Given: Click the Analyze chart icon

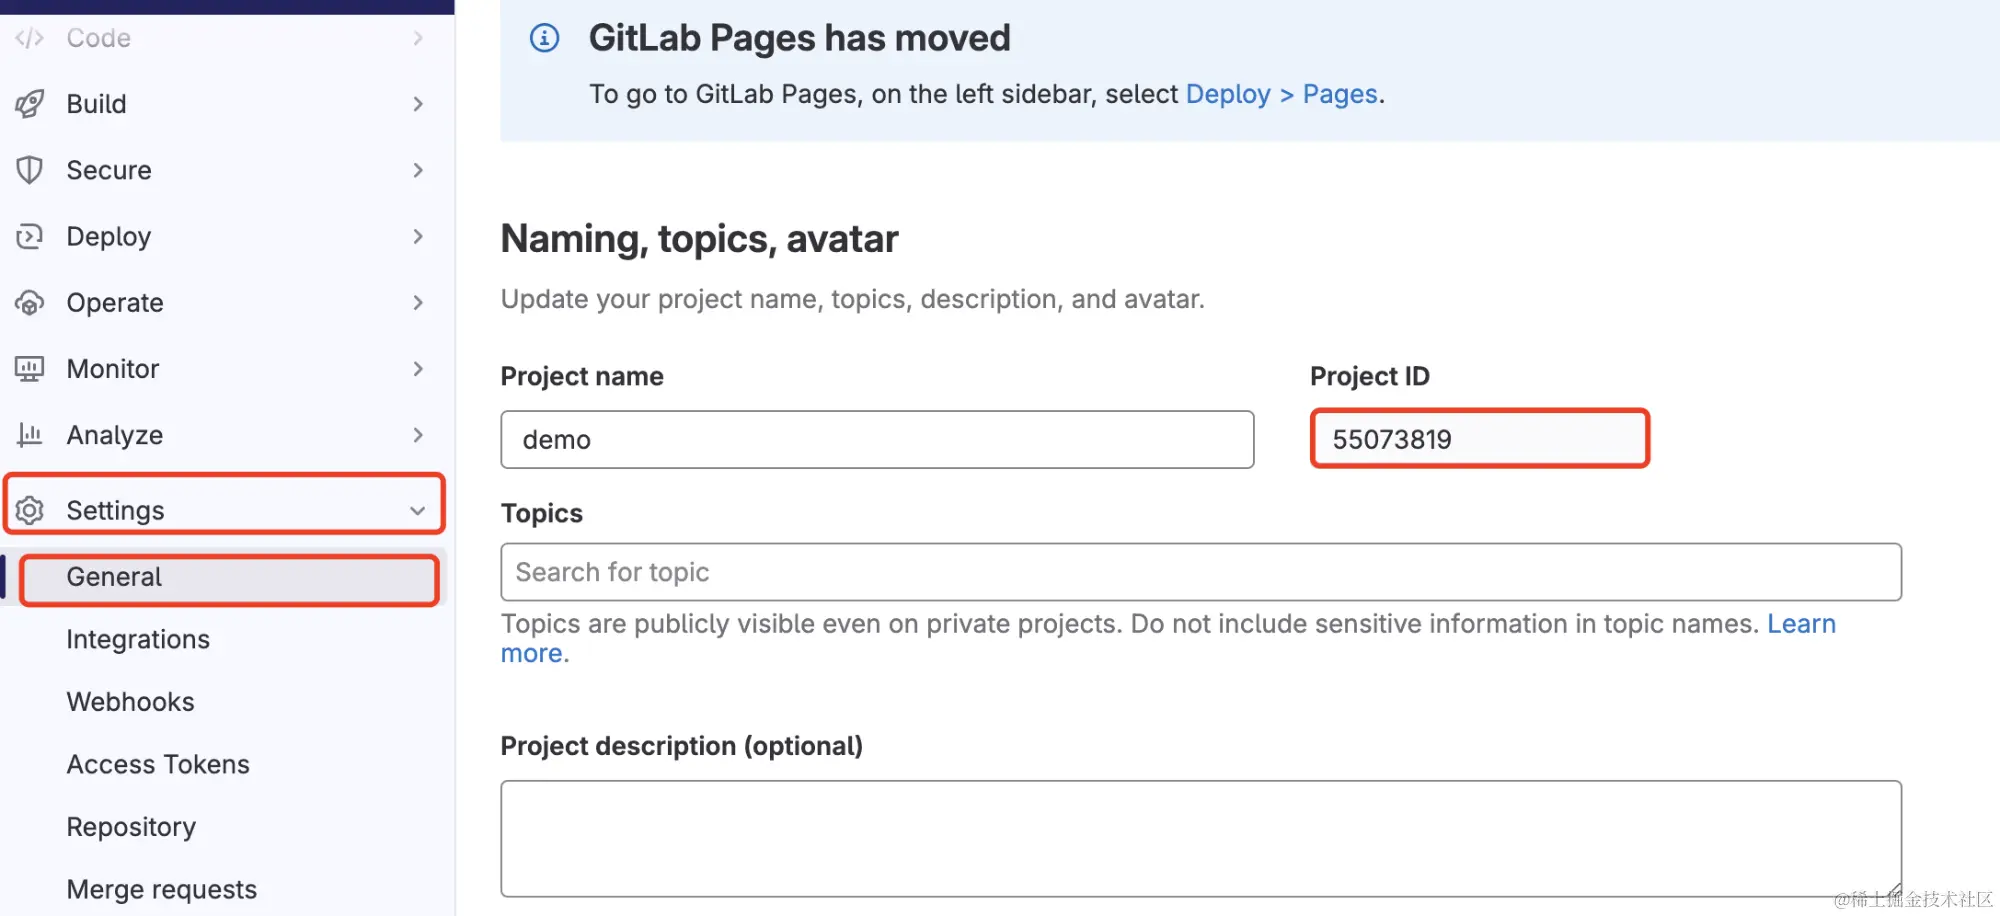Looking at the screenshot, I should point(30,435).
